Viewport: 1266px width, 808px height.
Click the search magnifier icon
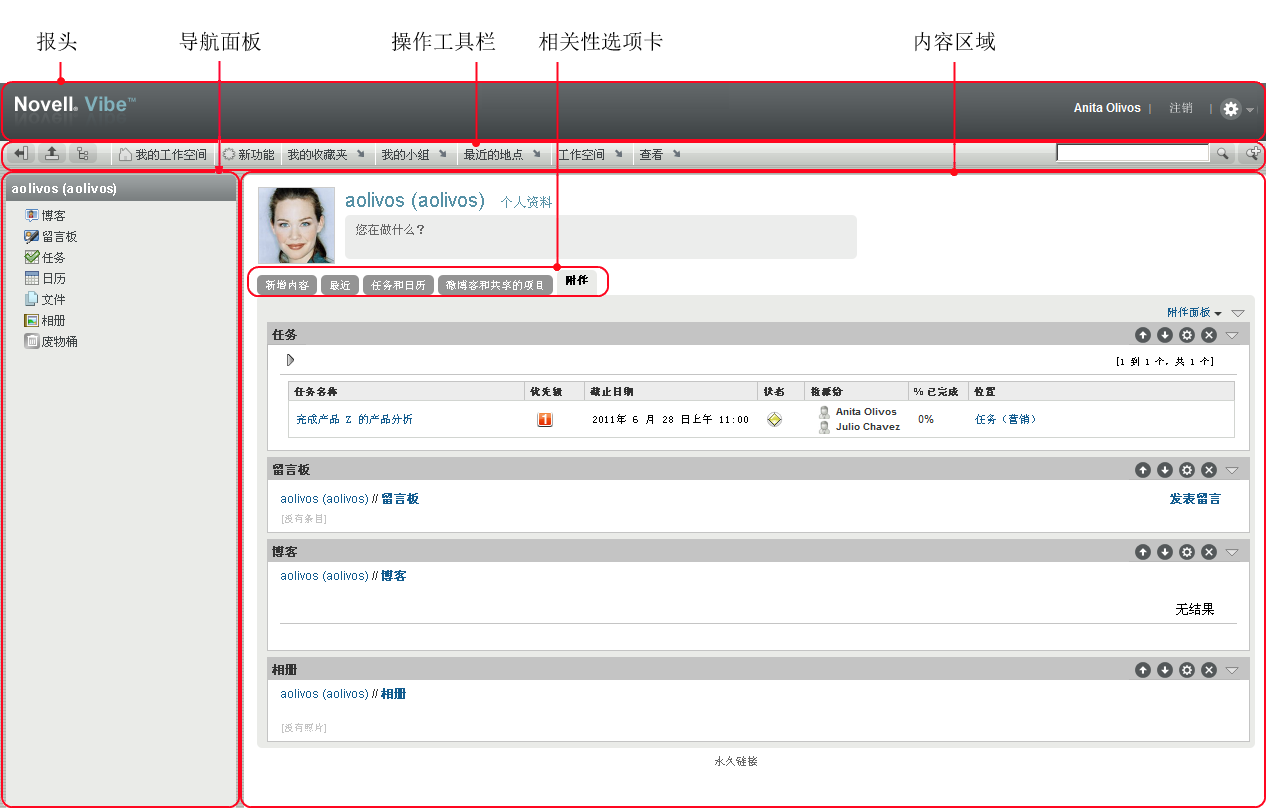click(x=1223, y=154)
